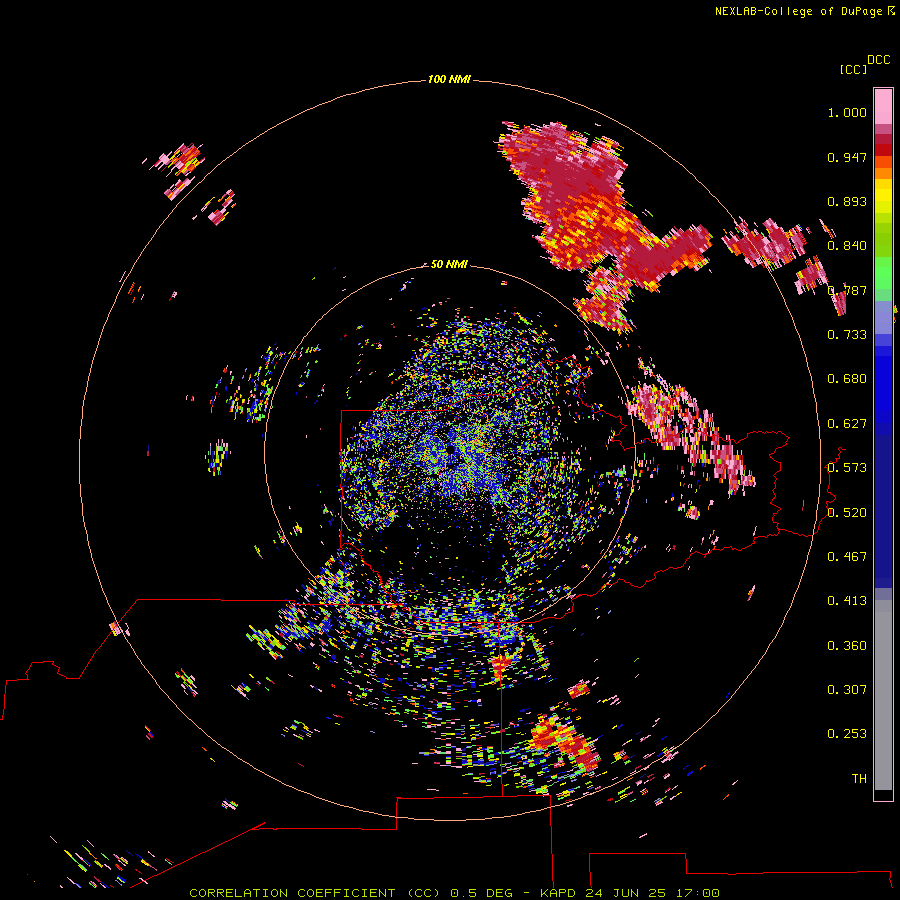
Task: Select the 0.947 scale value
Action: pyautogui.click(x=847, y=157)
